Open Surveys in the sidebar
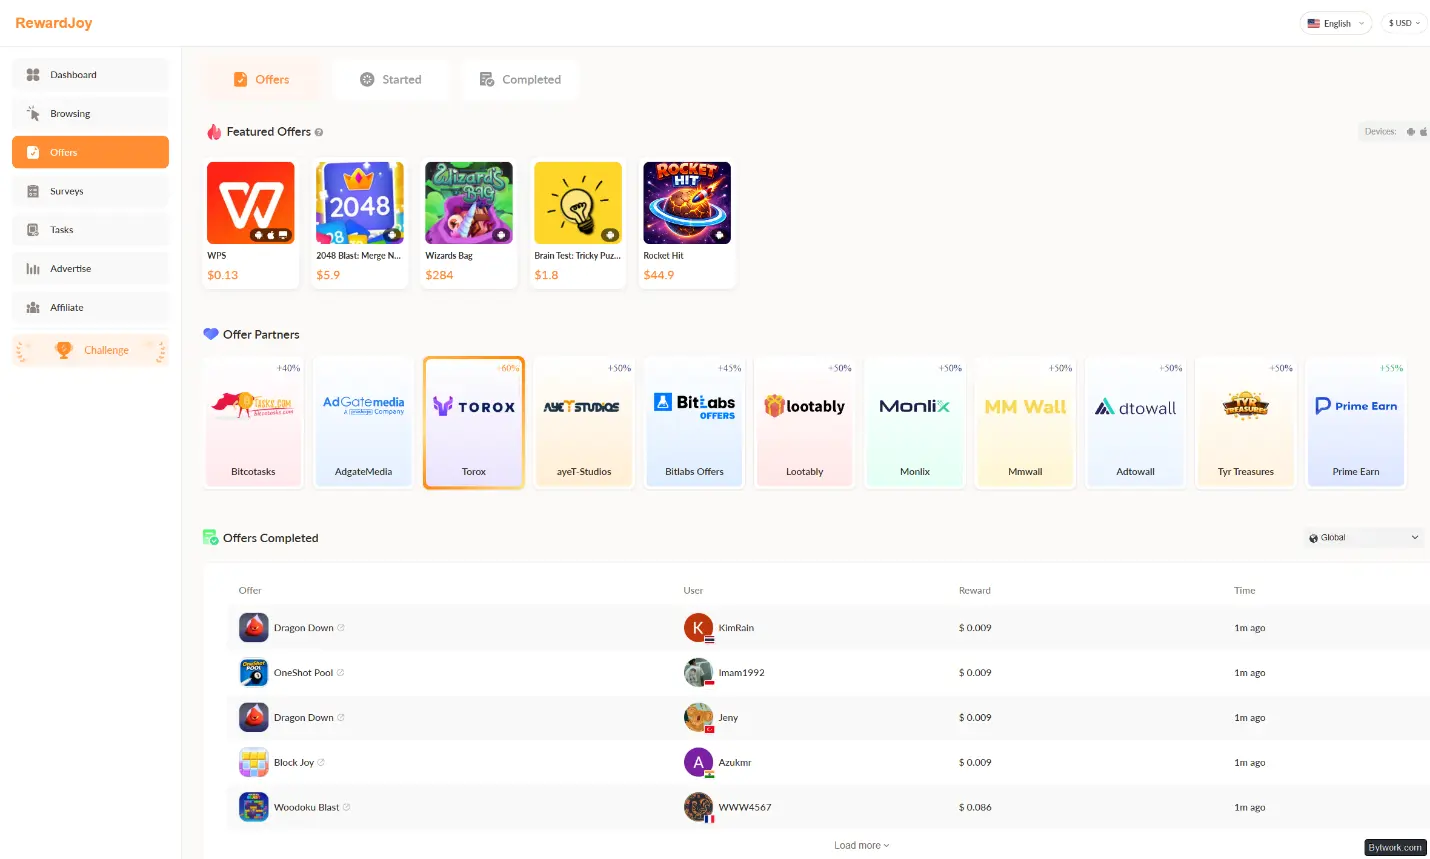 click(90, 191)
